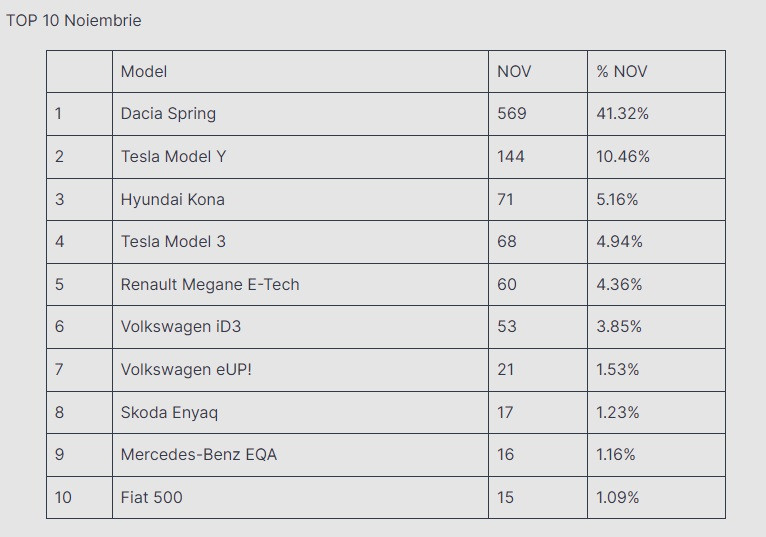
Task: Select the 1.09% percentage cell
Action: pos(617,497)
